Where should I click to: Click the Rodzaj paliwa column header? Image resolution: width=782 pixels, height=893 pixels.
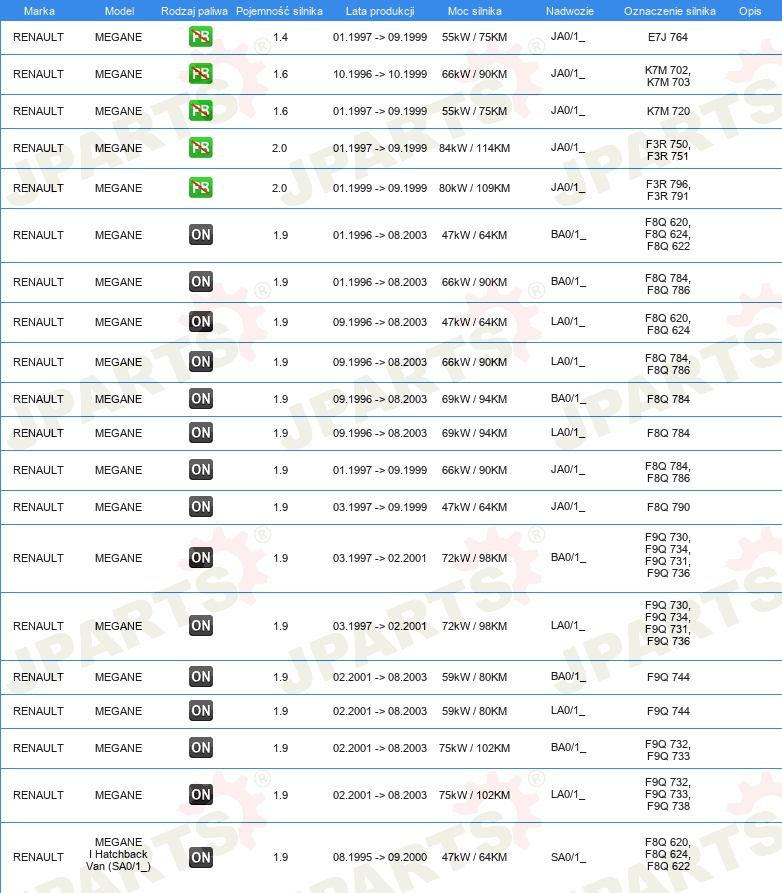point(194,11)
